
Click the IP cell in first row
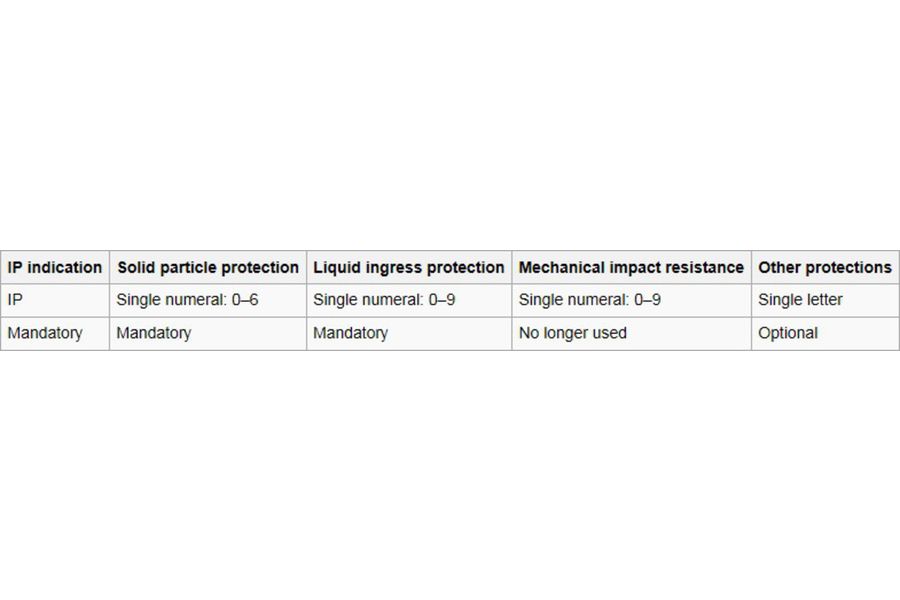pos(55,300)
